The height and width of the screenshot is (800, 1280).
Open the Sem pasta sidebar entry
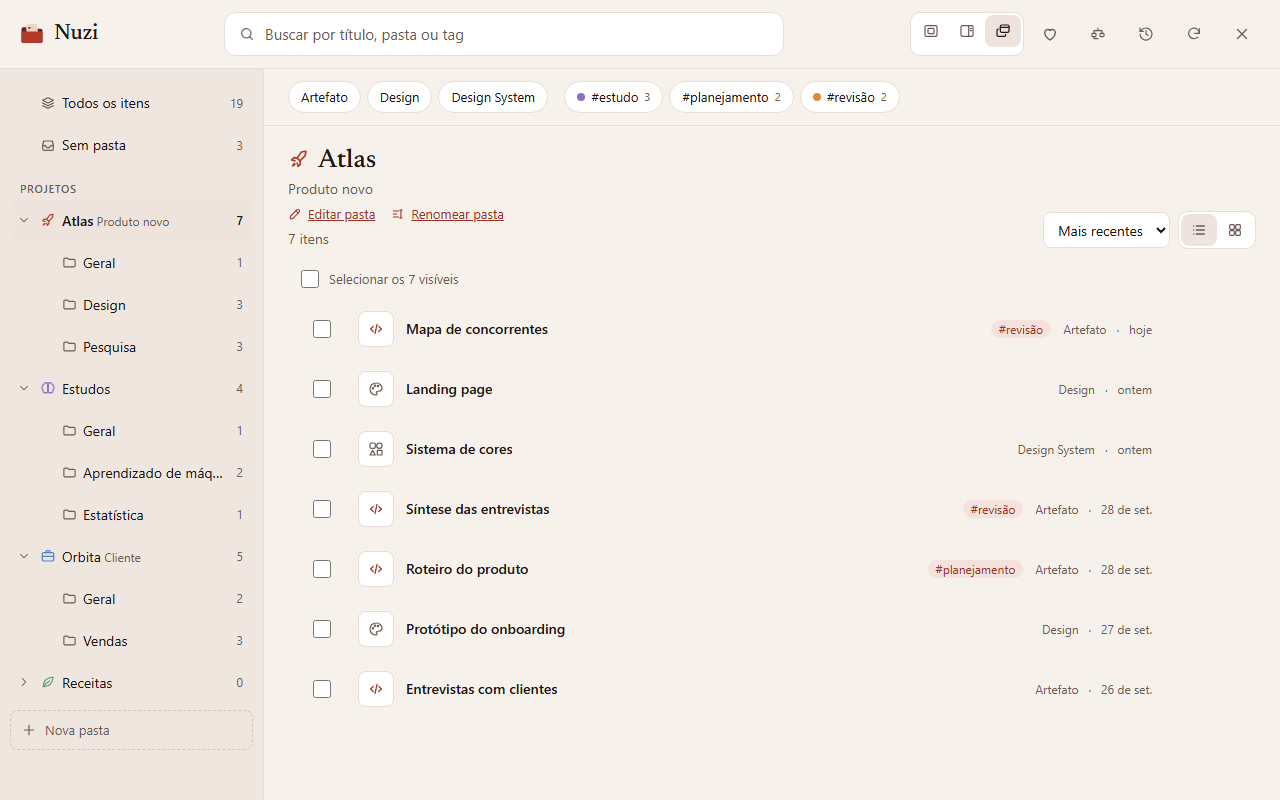(131, 145)
